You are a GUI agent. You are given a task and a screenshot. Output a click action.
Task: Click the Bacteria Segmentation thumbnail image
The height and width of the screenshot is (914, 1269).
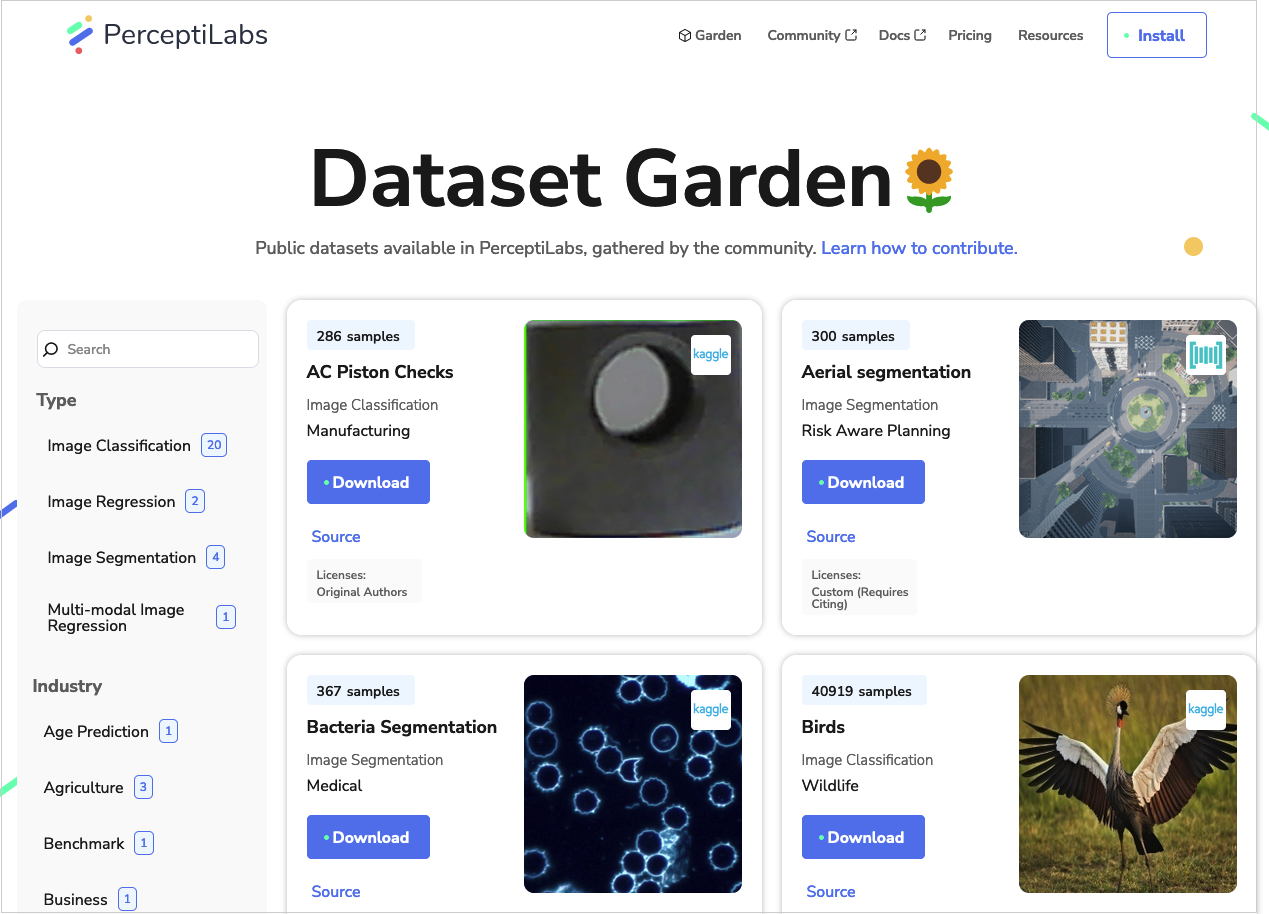point(633,784)
